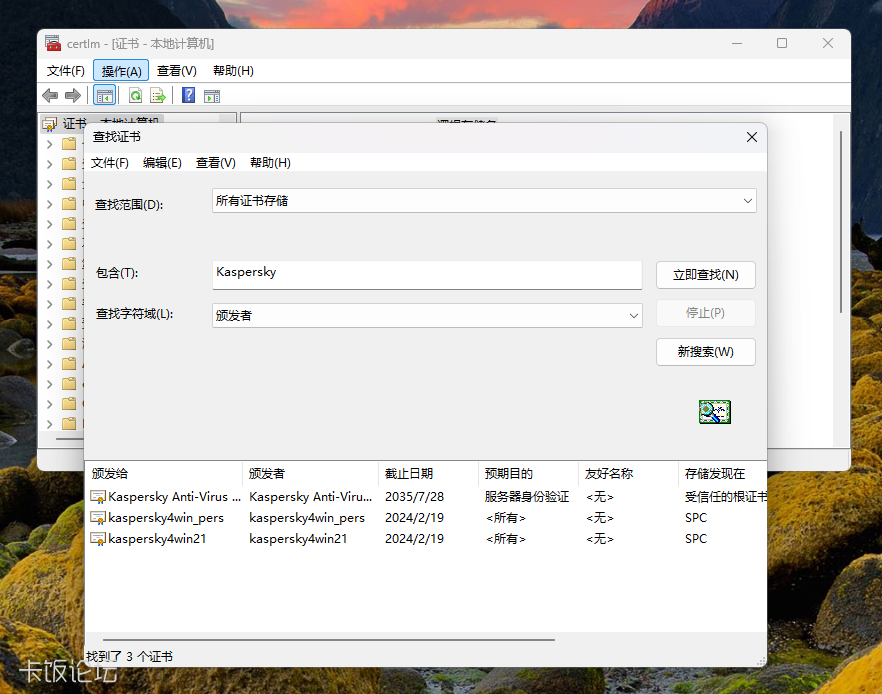Open 操作(A) menu in certlm window
882x694 pixels.
pyautogui.click(x=121, y=71)
